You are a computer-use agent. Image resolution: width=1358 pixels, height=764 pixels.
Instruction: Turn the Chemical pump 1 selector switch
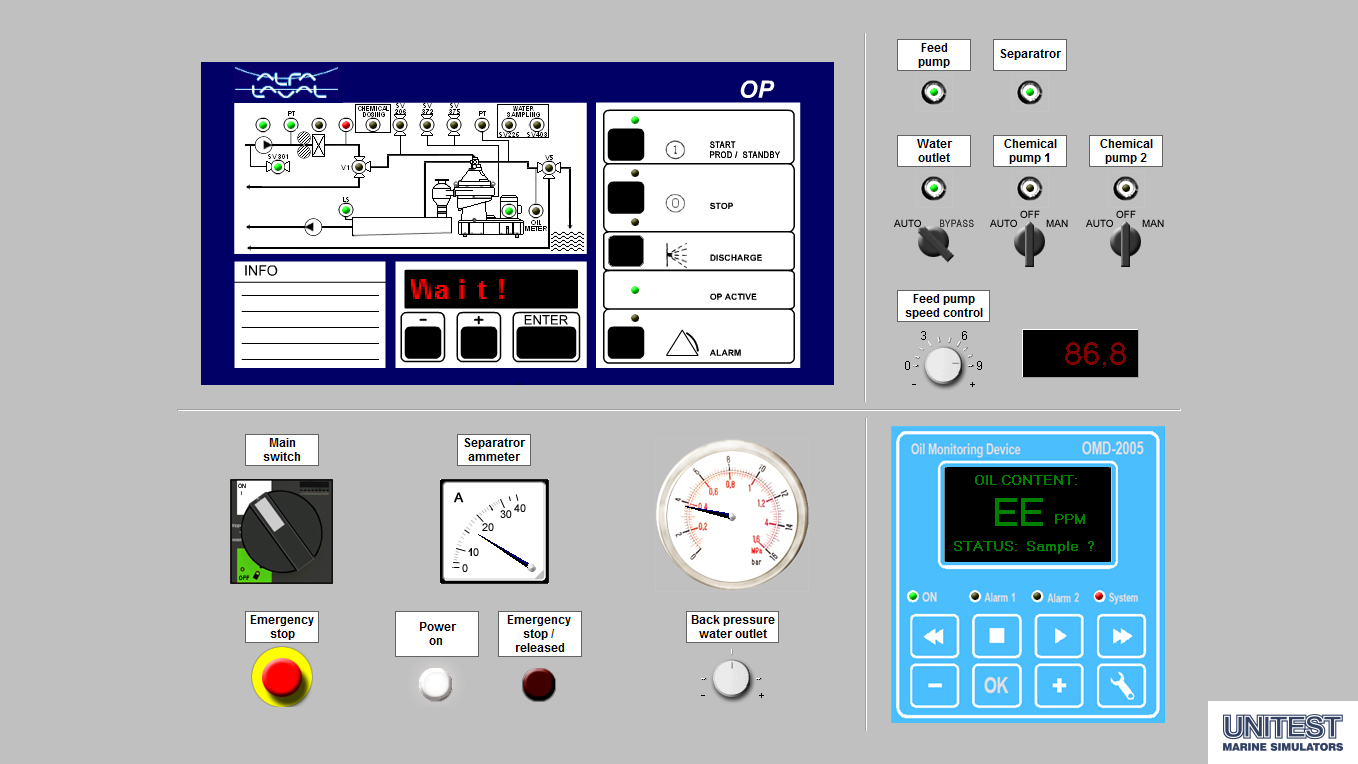[1029, 243]
